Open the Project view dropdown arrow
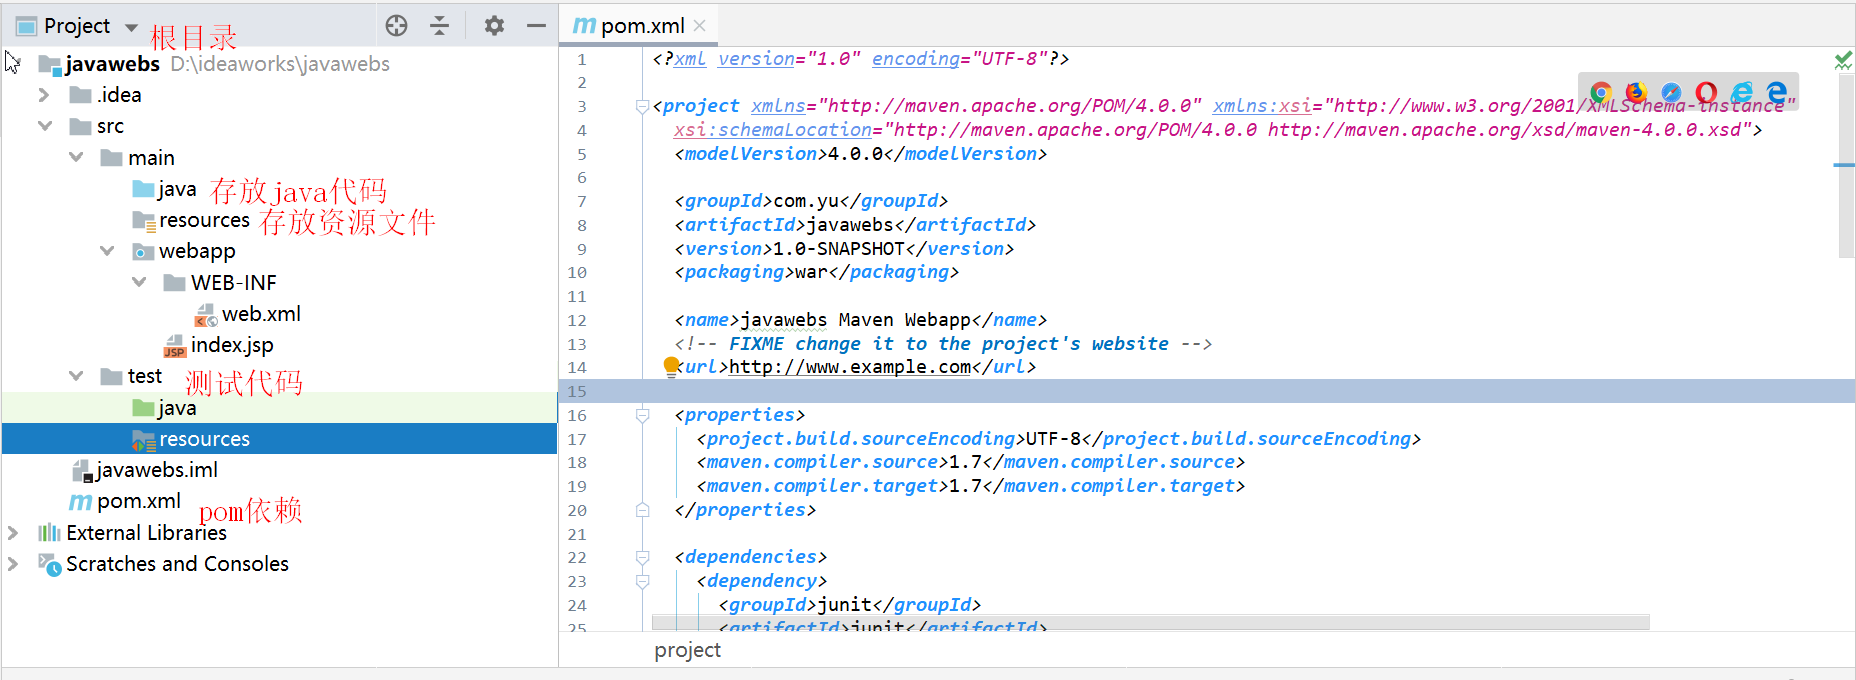The height and width of the screenshot is (680, 1856). point(131,27)
